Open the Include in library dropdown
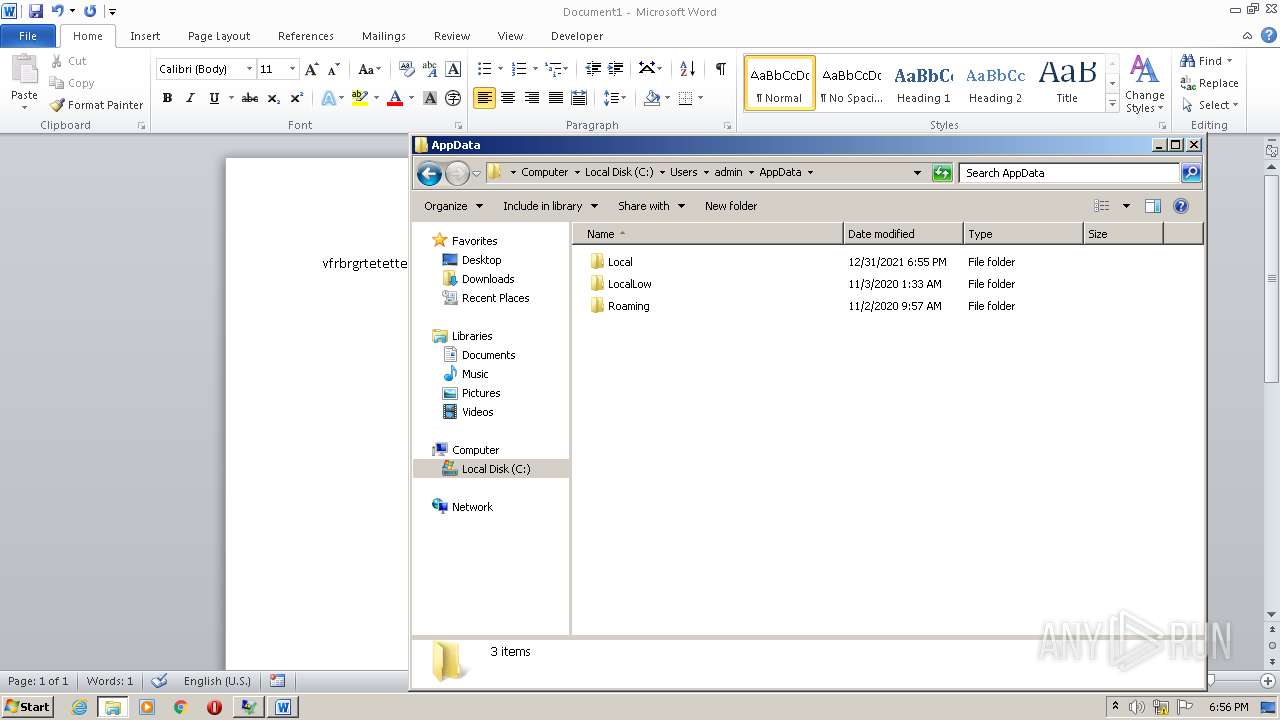The image size is (1280, 720). click(x=550, y=206)
